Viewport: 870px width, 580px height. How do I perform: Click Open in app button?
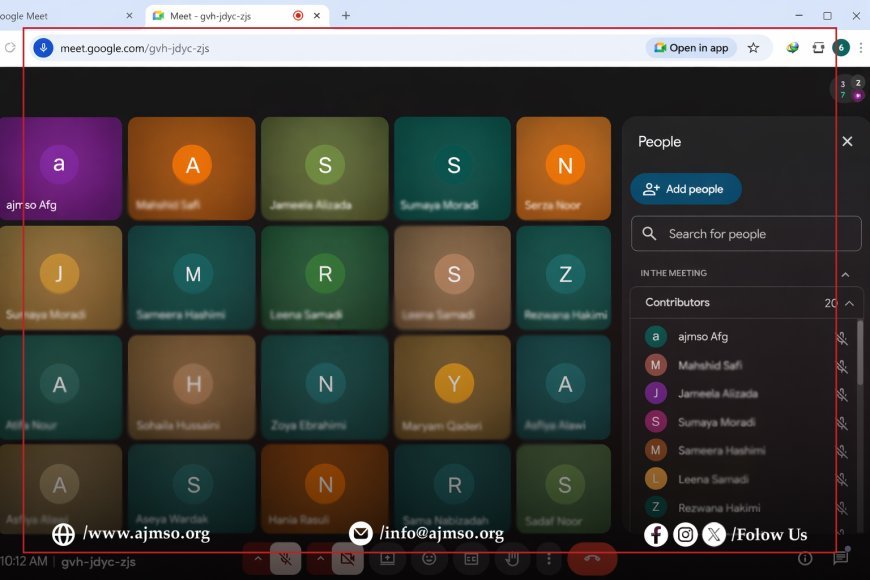[691, 48]
